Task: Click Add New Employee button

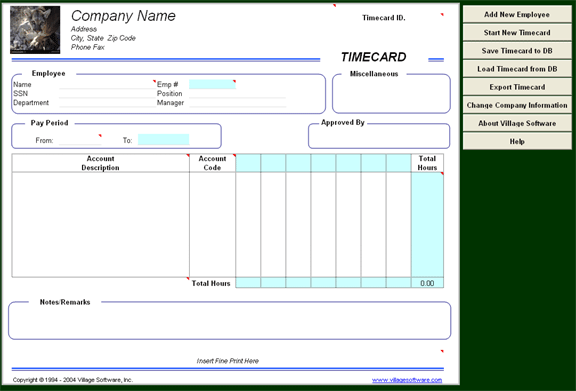Action: [517, 14]
